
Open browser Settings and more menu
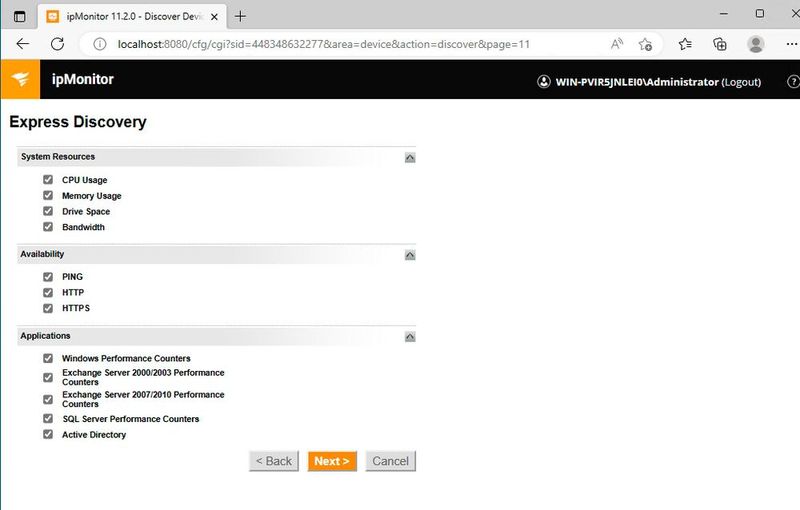[x=791, y=44]
